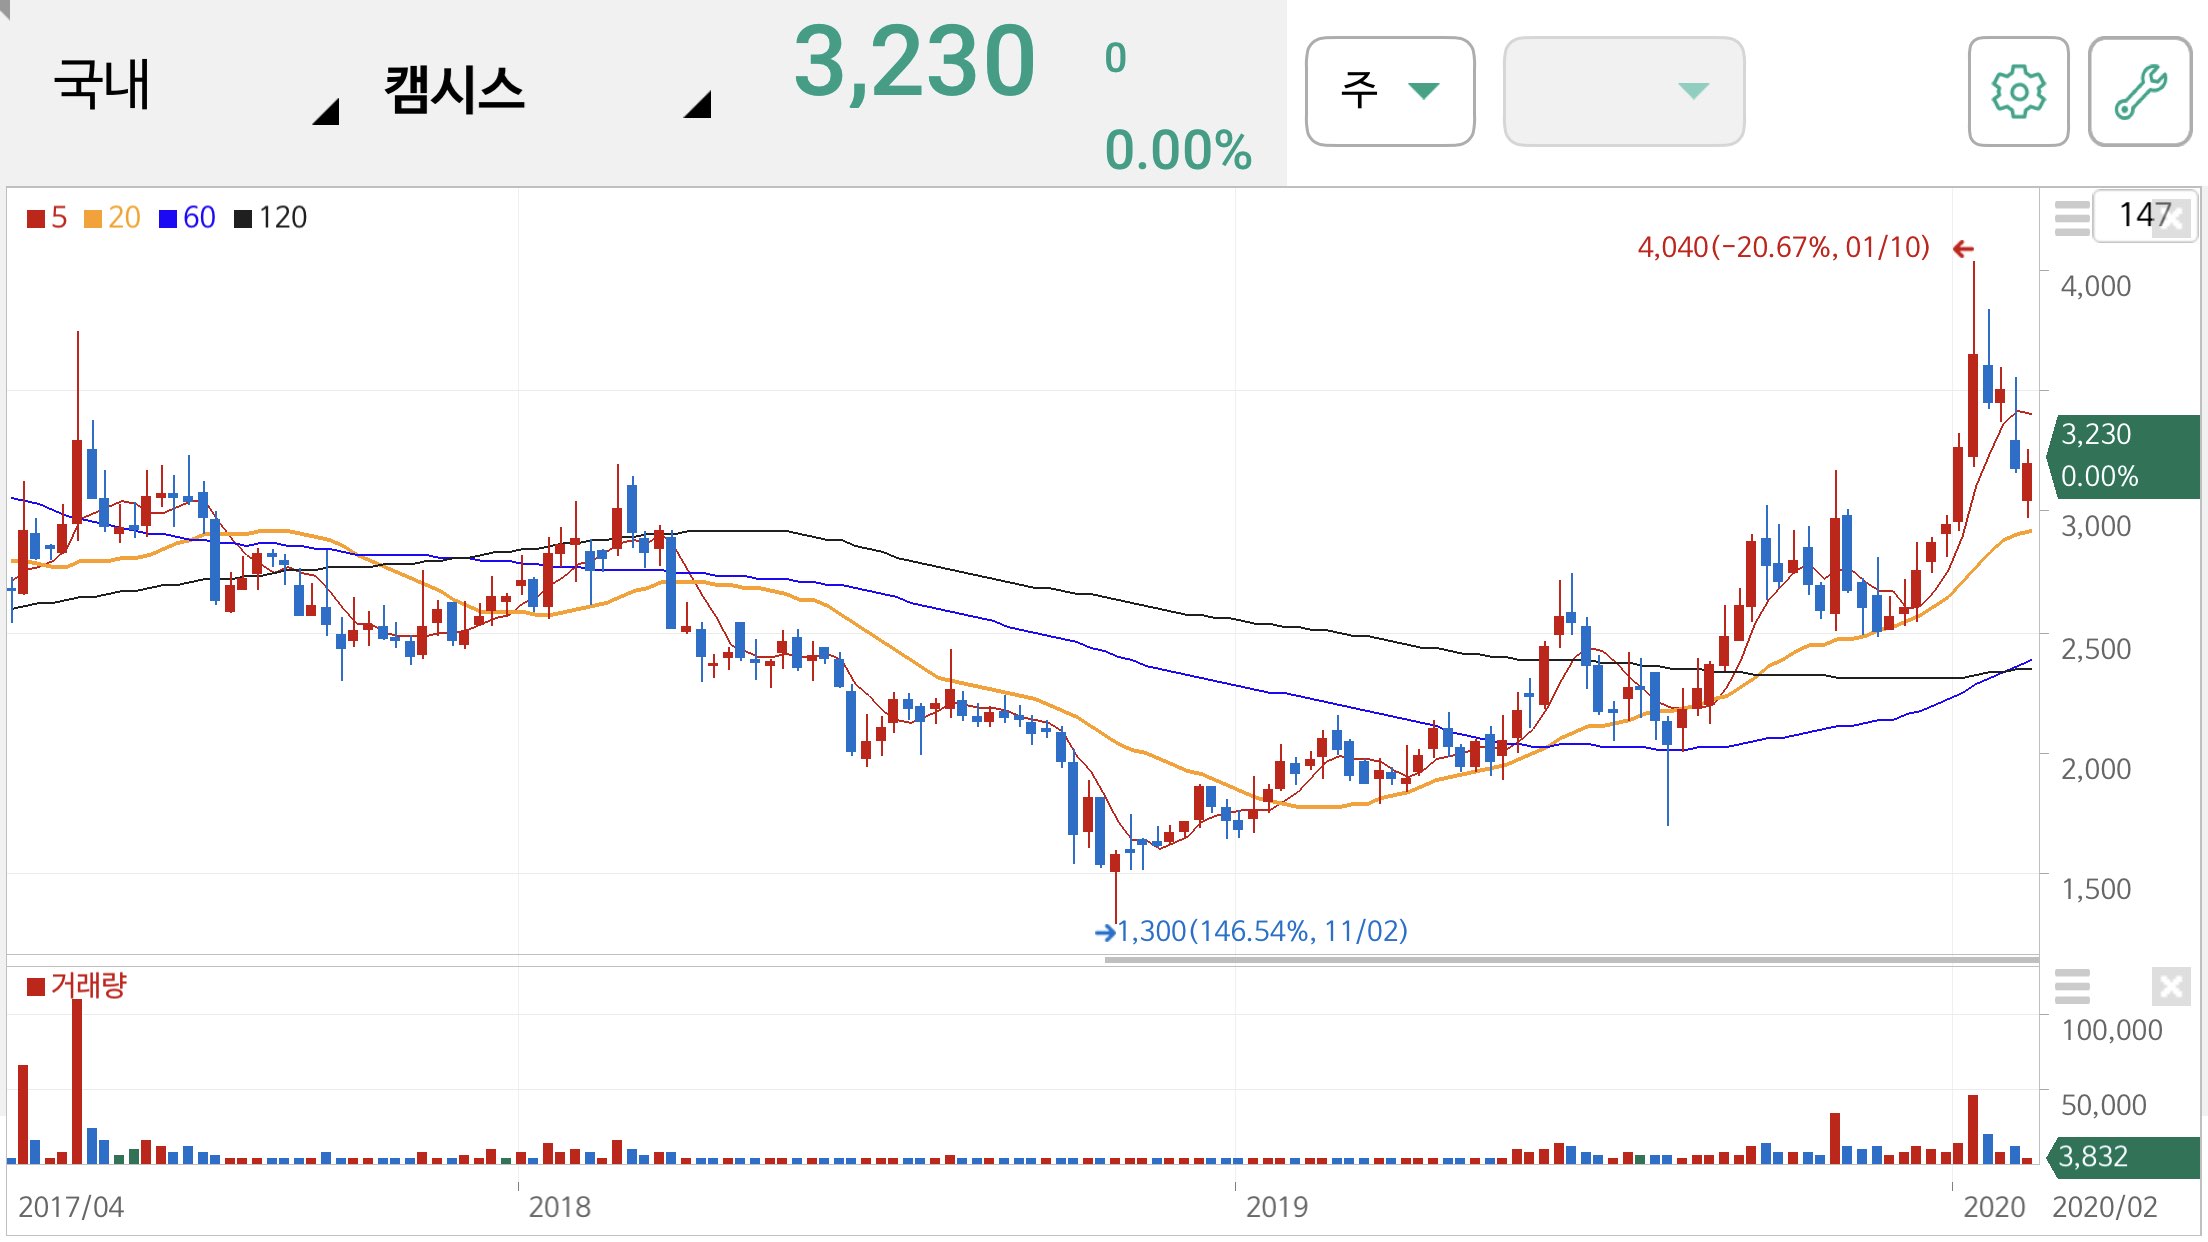Click the 0.00% change percentage in header
Screen dimensions: 2208x1242
click(1178, 151)
